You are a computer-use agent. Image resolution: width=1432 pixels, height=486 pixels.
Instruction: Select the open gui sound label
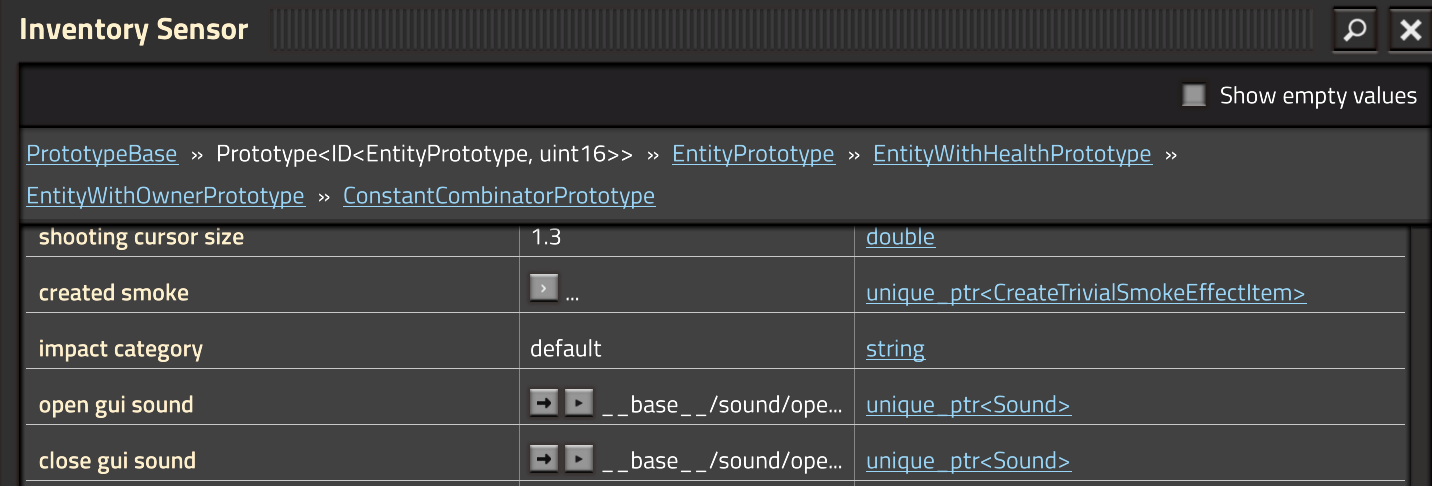tap(116, 405)
